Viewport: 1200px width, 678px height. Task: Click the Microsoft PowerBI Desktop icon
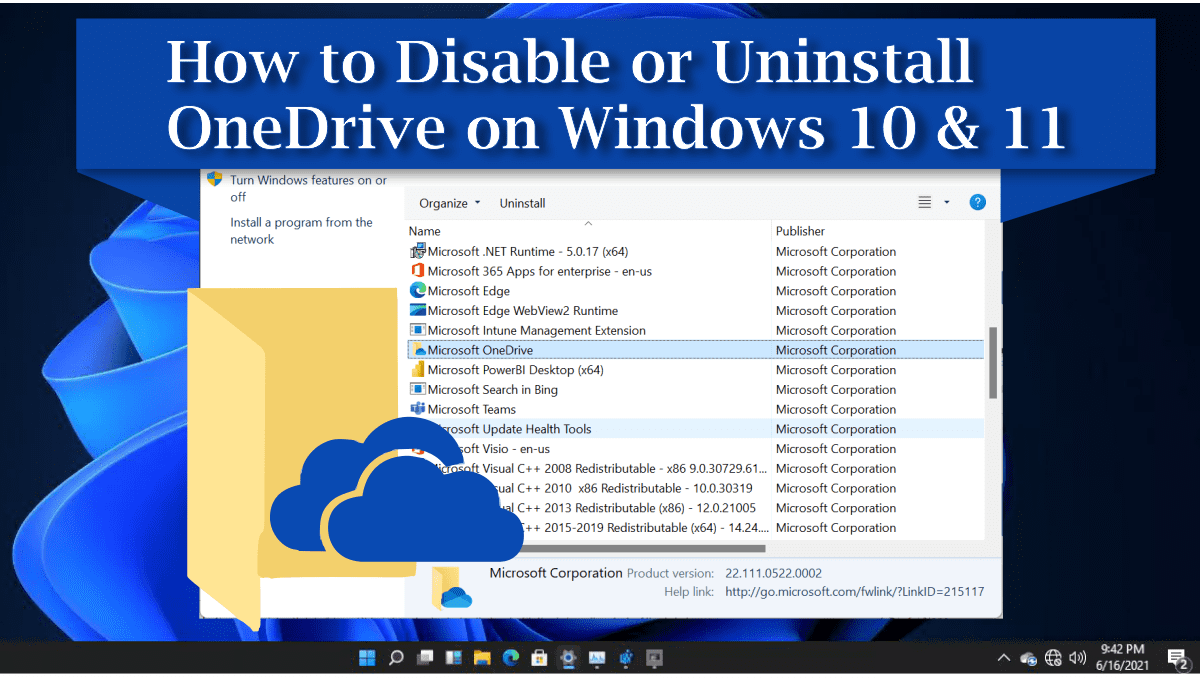418,370
